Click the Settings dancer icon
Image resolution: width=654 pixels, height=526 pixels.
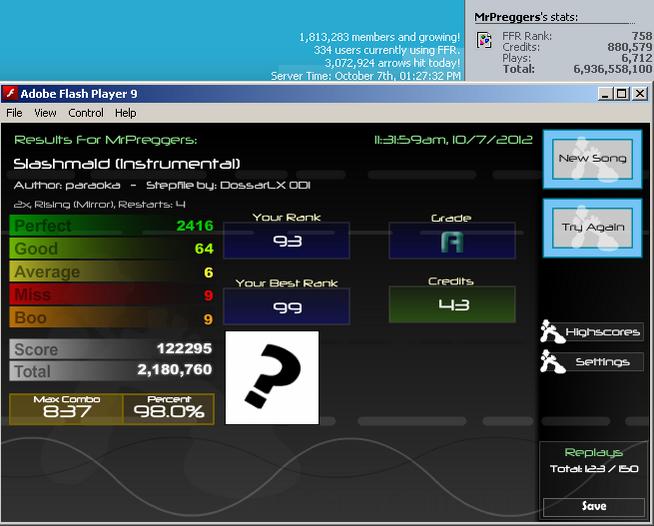552,361
